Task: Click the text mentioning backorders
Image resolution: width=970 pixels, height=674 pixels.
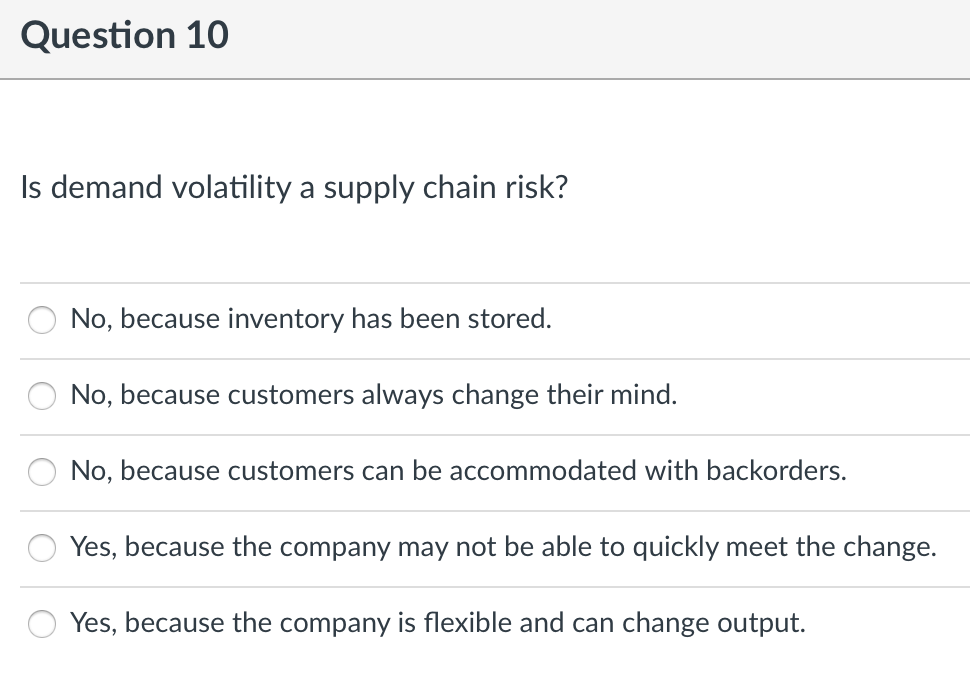Action: [459, 471]
